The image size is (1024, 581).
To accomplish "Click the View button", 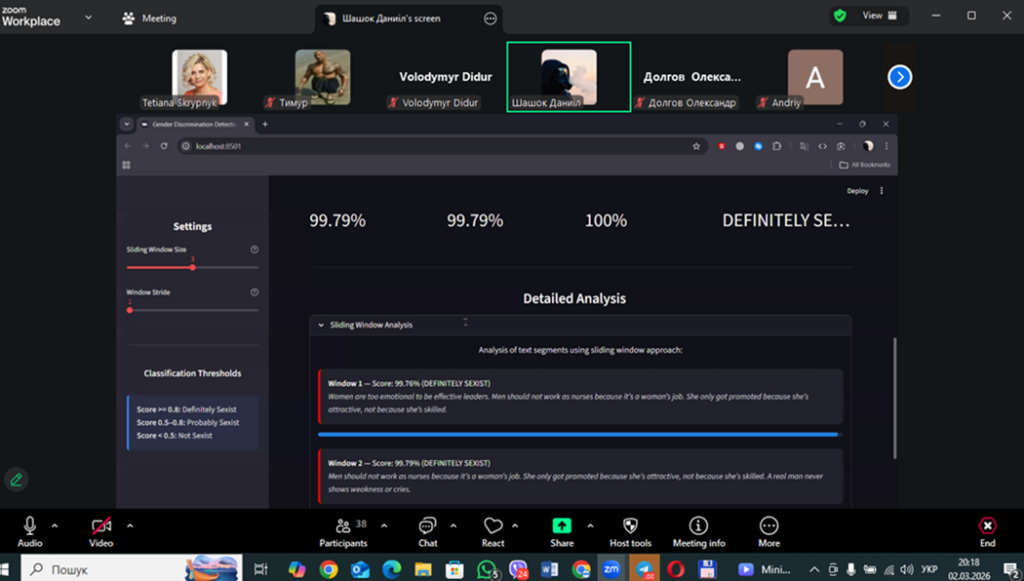I will 880,16.
